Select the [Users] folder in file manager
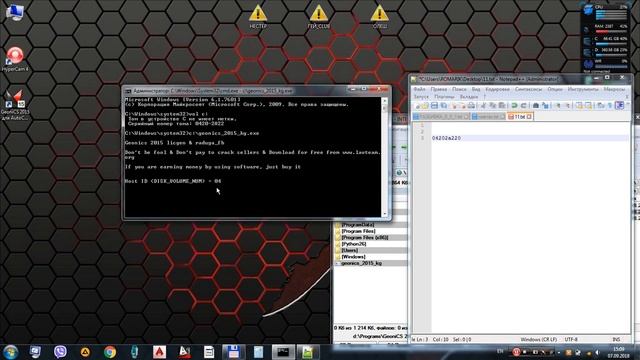Screen dimensions: 640x360 350,250
